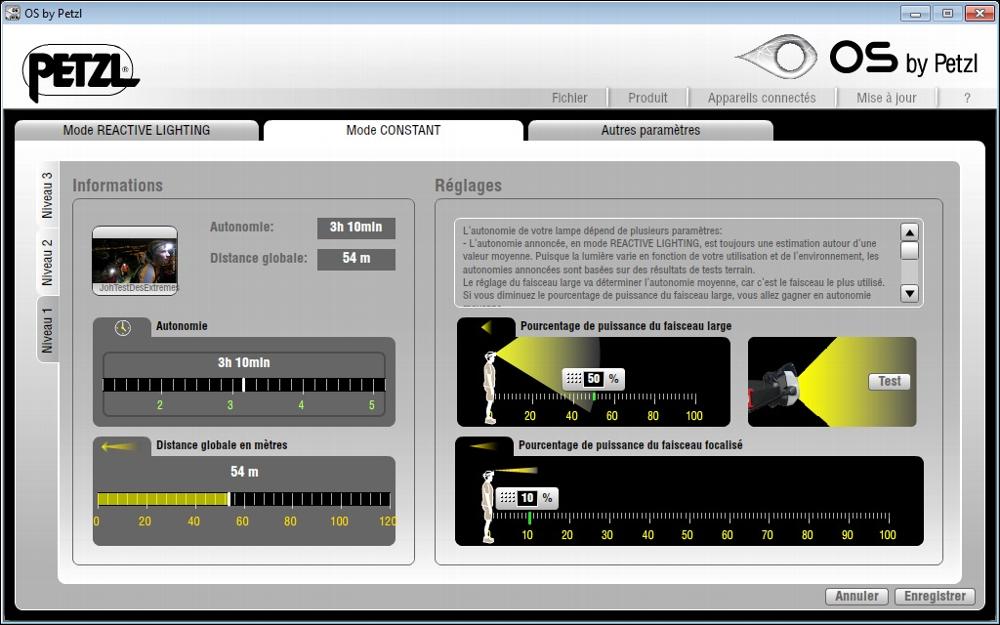Select the Niveau 1 side tab
The width and height of the screenshot is (1000, 625).
pyautogui.click(x=48, y=330)
